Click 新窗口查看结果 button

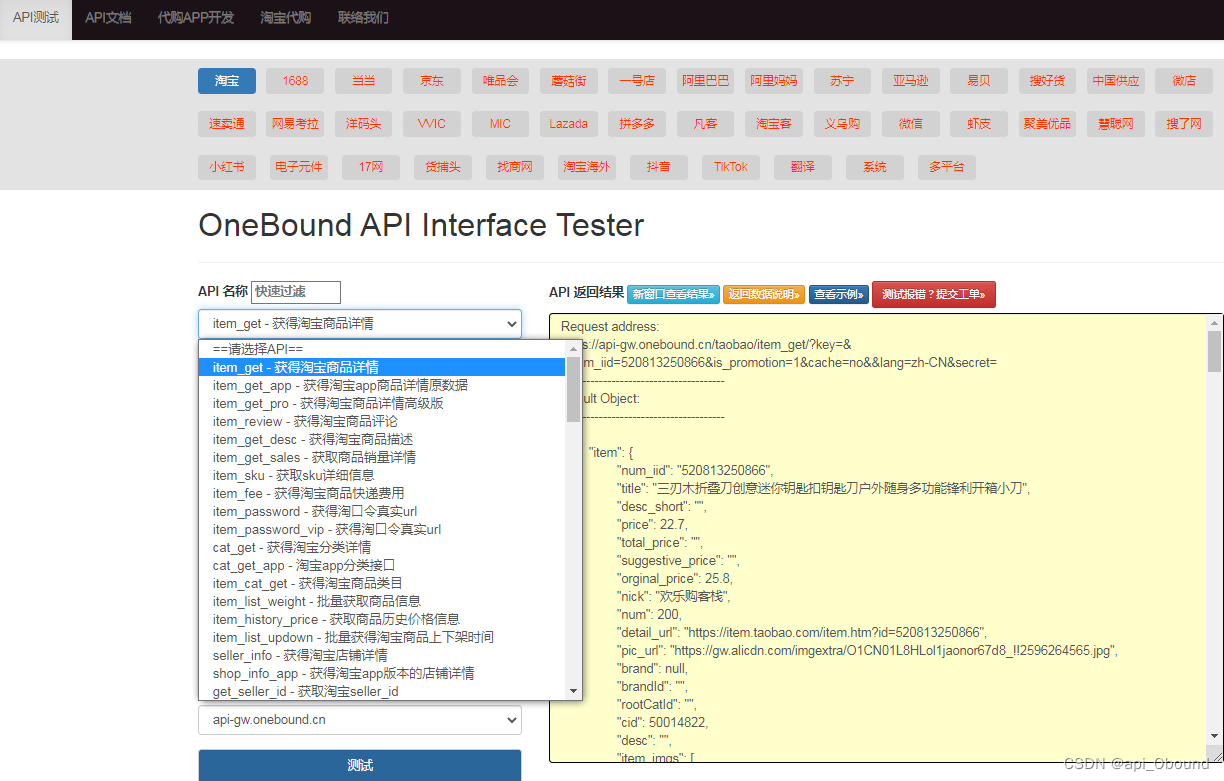[673, 294]
